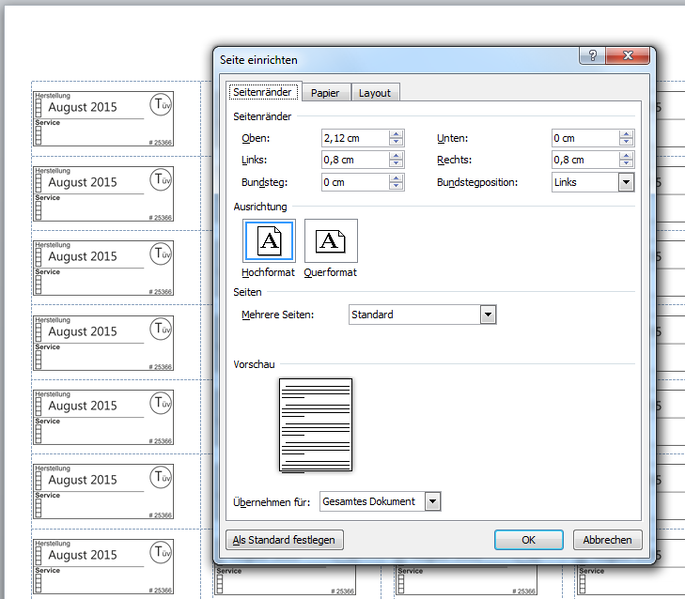
Task: Click the help question mark button
Action: (x=593, y=57)
